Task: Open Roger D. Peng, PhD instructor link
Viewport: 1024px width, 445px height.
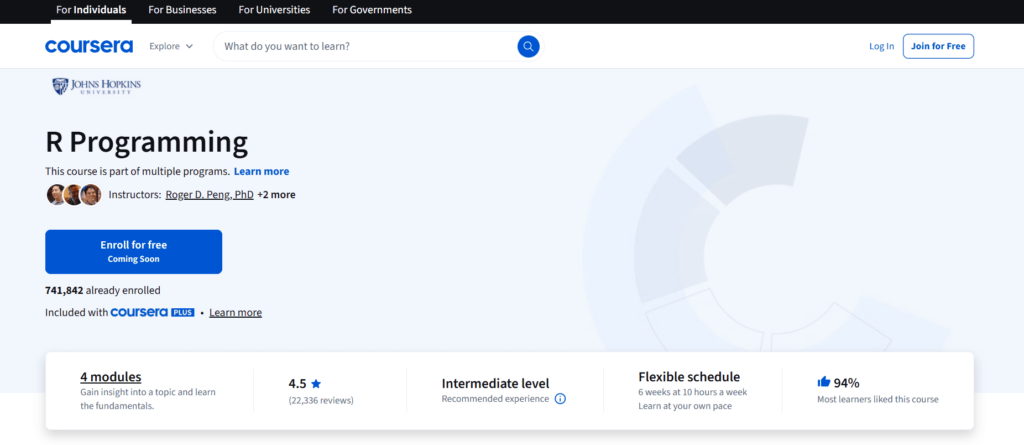Action: [210, 195]
